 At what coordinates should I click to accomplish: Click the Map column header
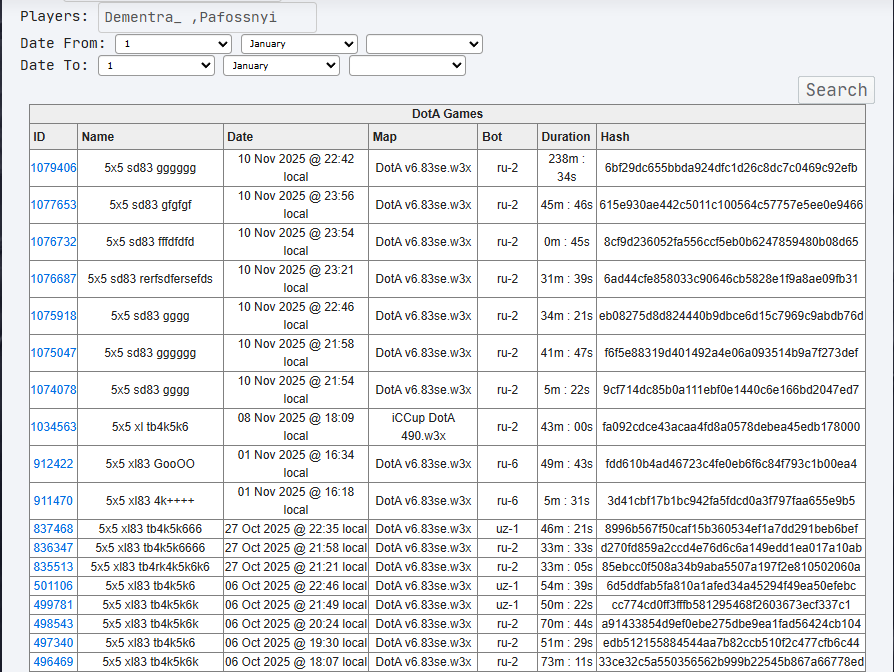pos(423,137)
